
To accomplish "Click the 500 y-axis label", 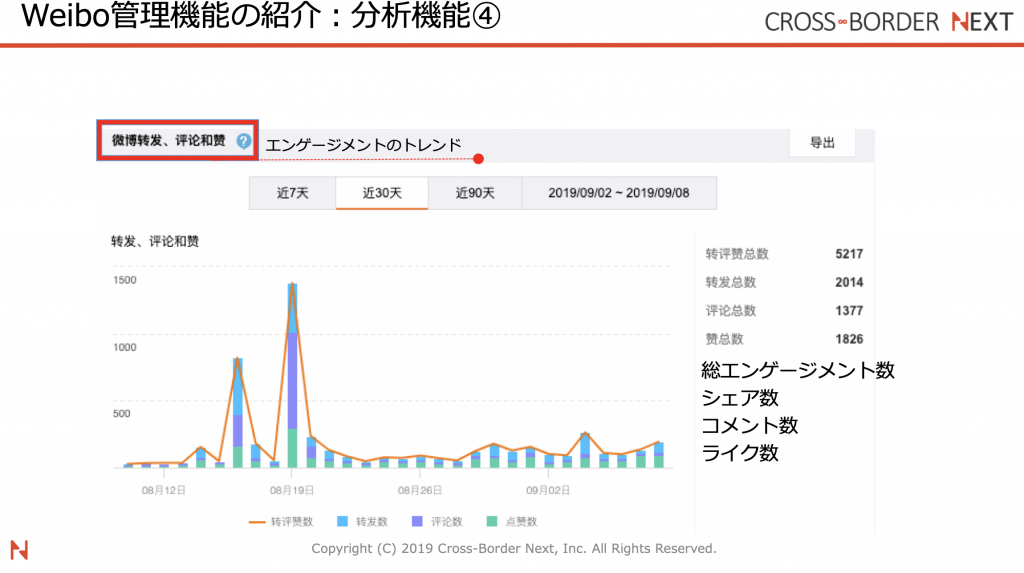I will click(121, 413).
